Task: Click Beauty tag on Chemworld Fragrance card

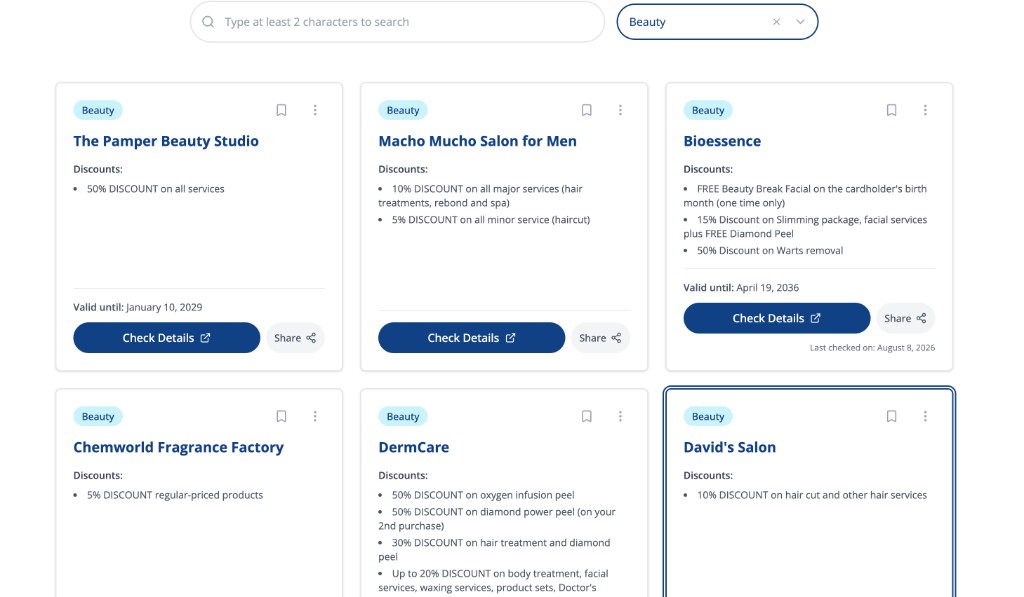Action: click(x=98, y=417)
